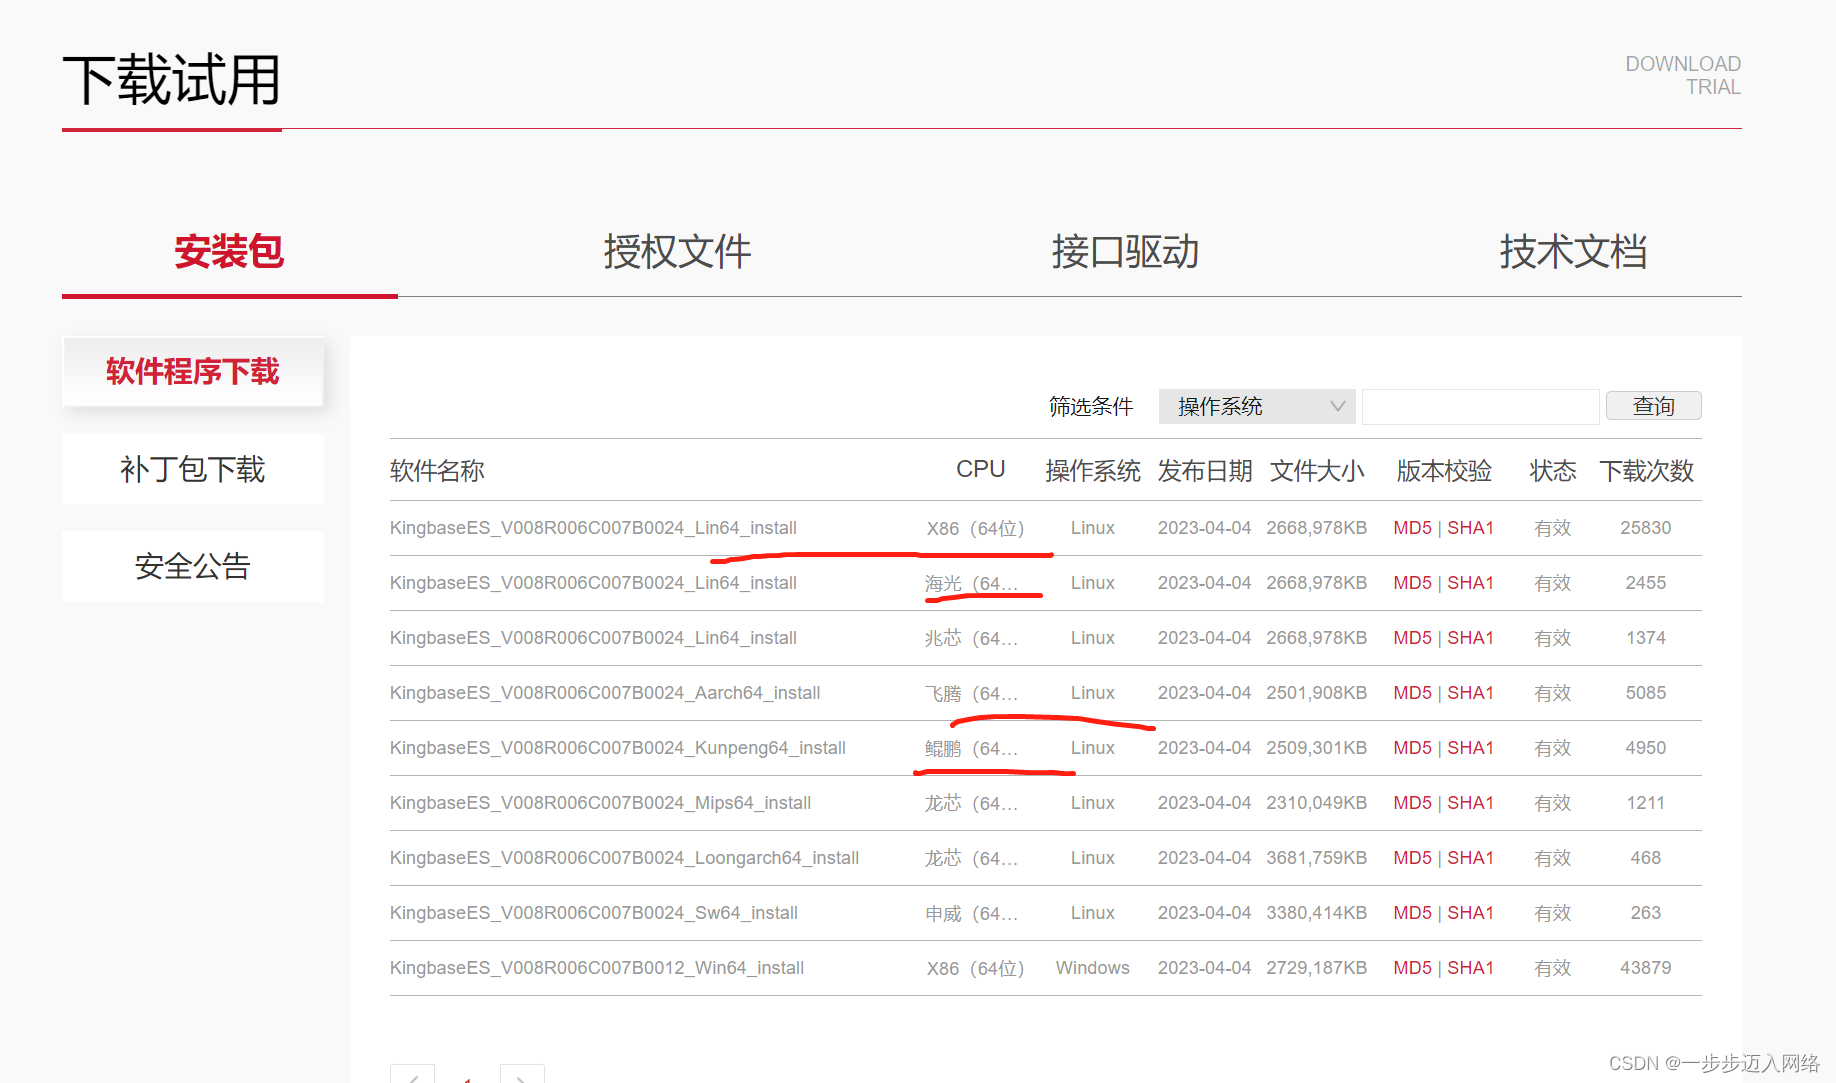The height and width of the screenshot is (1083, 1836).
Task: Select 软件程序下载 in the sidebar
Action: 192,371
